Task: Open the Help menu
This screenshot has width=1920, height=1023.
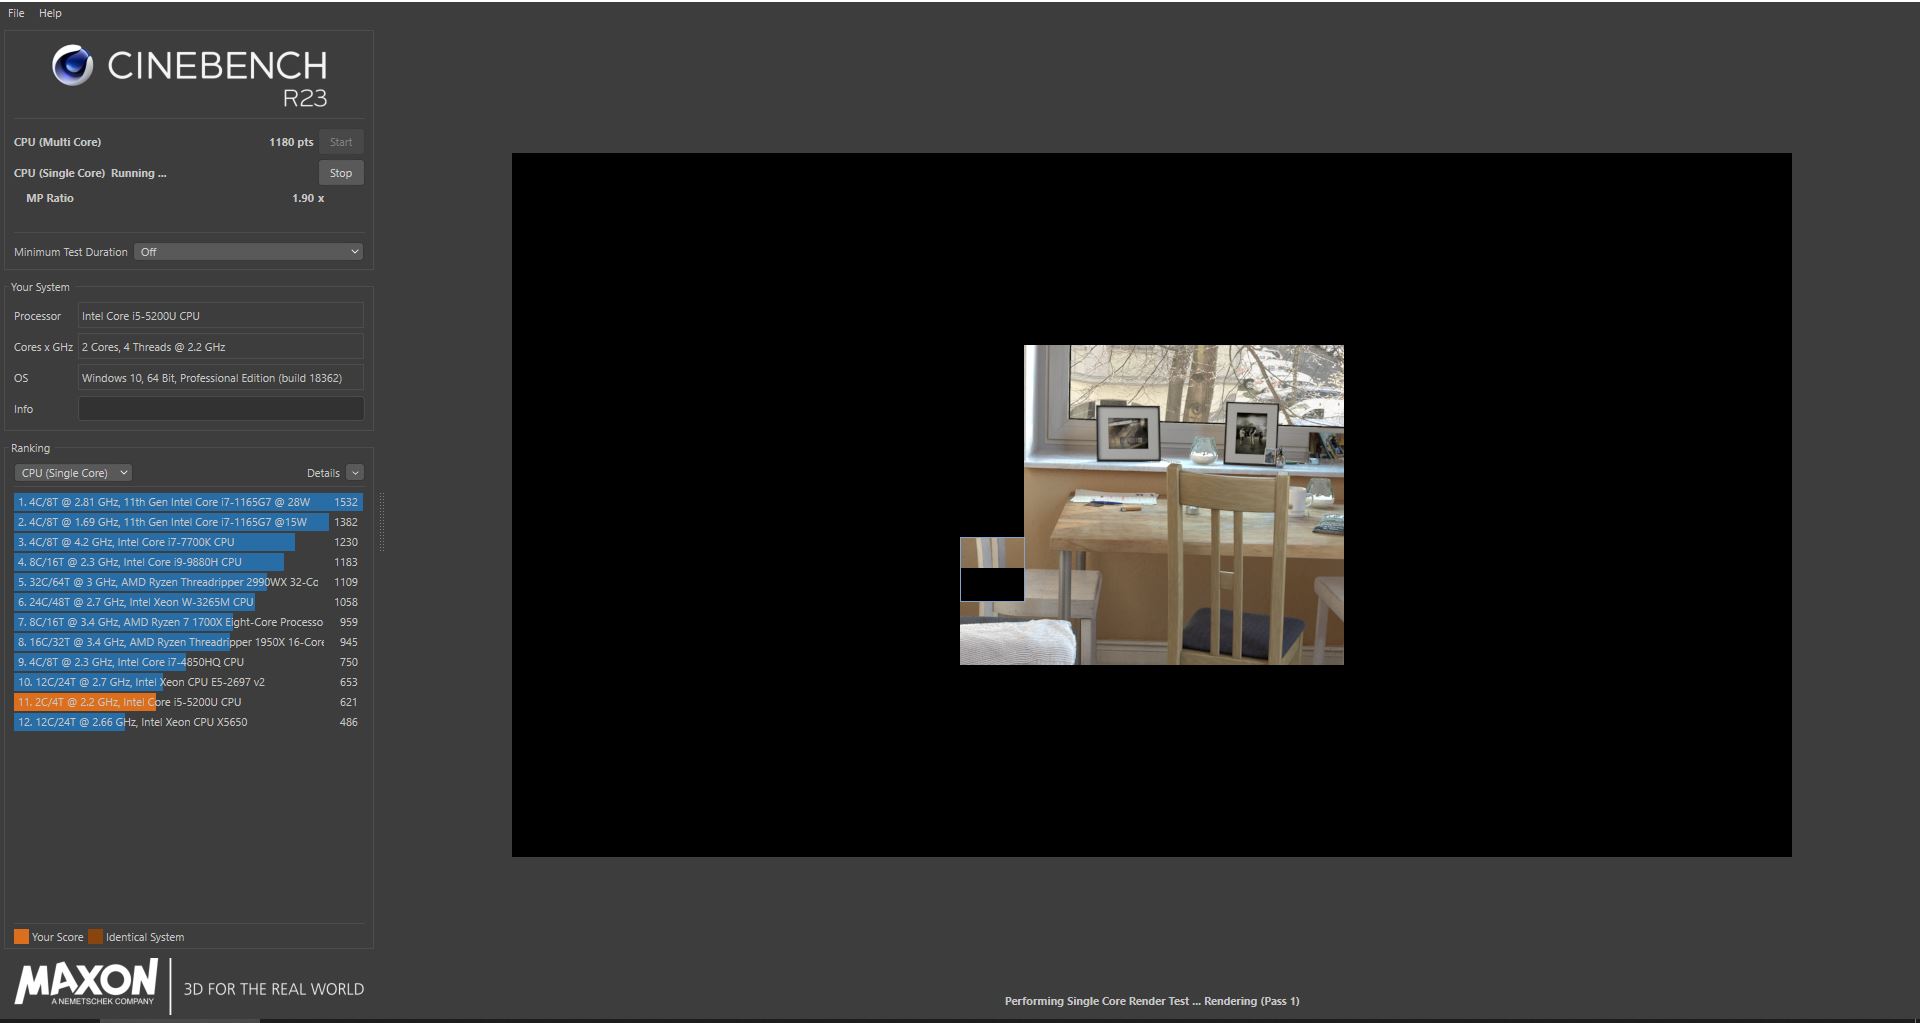Action: (50, 13)
